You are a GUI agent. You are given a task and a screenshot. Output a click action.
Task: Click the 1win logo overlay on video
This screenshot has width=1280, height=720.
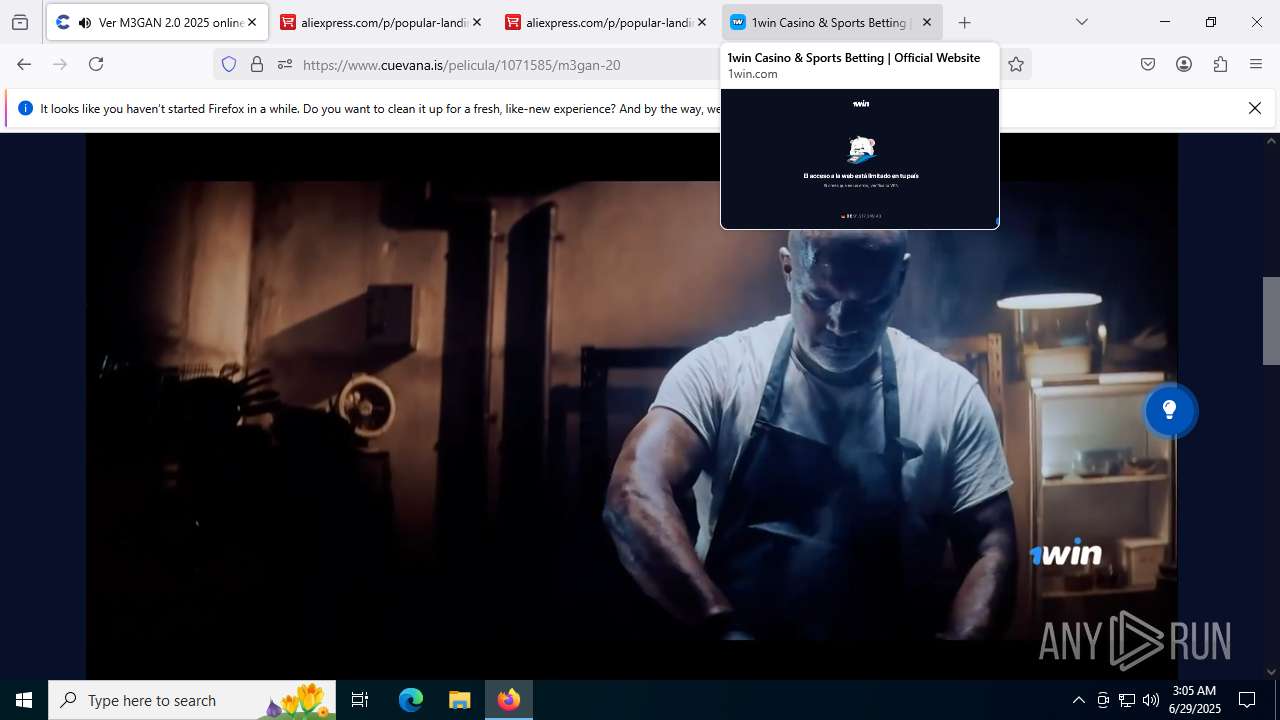[1066, 553]
